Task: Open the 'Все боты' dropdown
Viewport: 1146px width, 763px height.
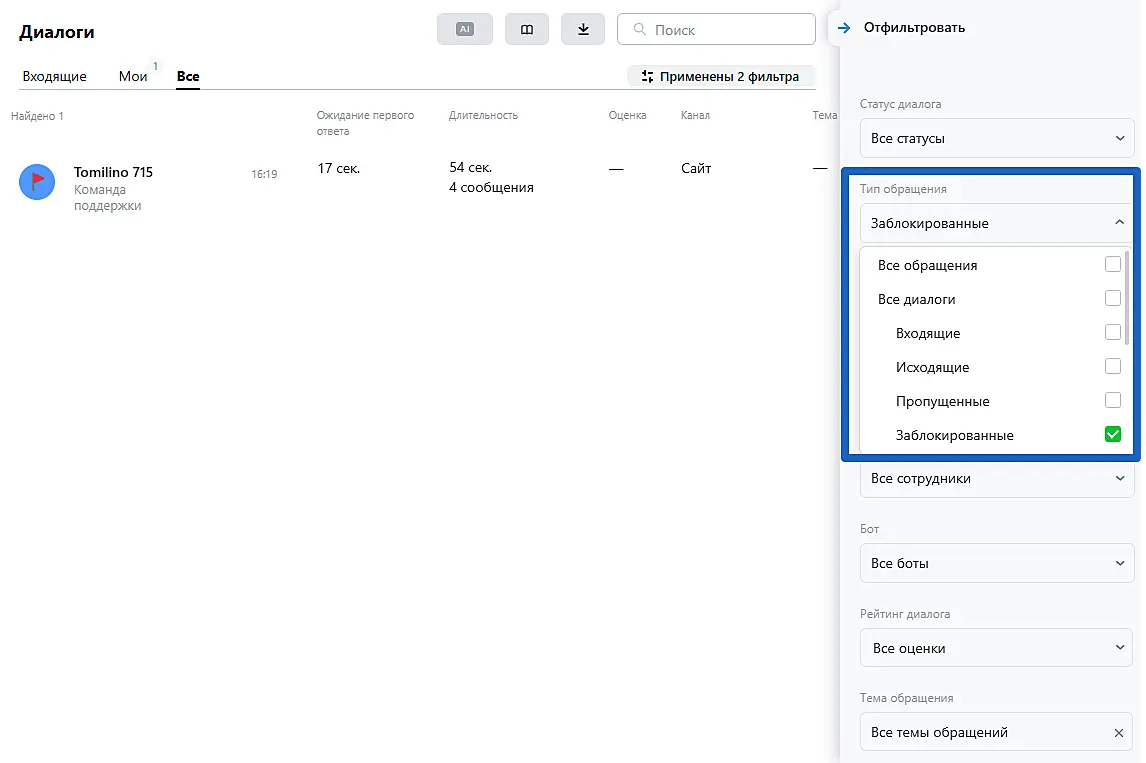Action: (997, 563)
